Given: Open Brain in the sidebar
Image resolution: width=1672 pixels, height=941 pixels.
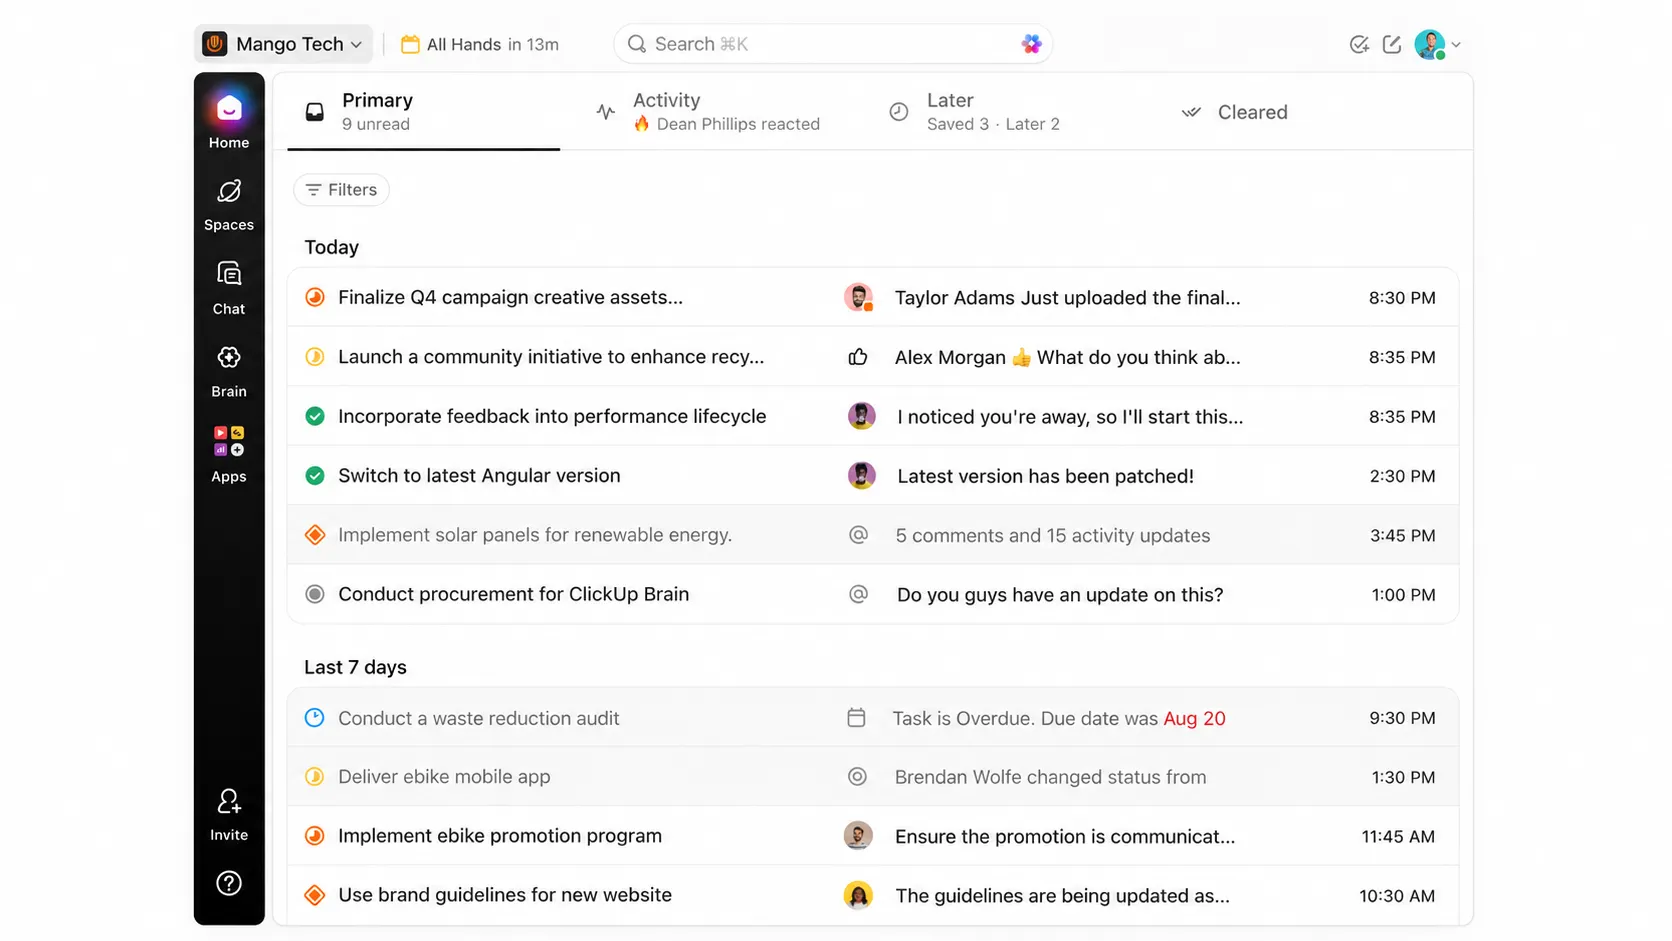Looking at the screenshot, I should click(x=229, y=371).
